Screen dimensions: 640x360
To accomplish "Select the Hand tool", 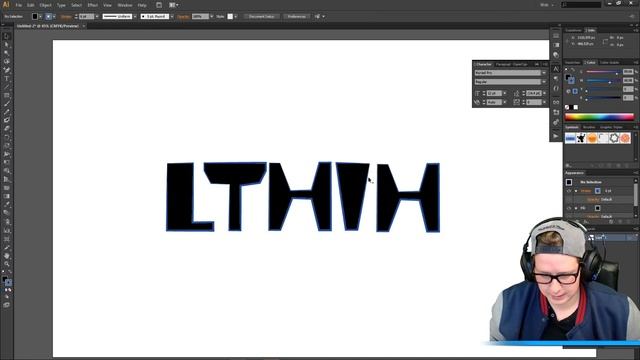I will [7, 256].
